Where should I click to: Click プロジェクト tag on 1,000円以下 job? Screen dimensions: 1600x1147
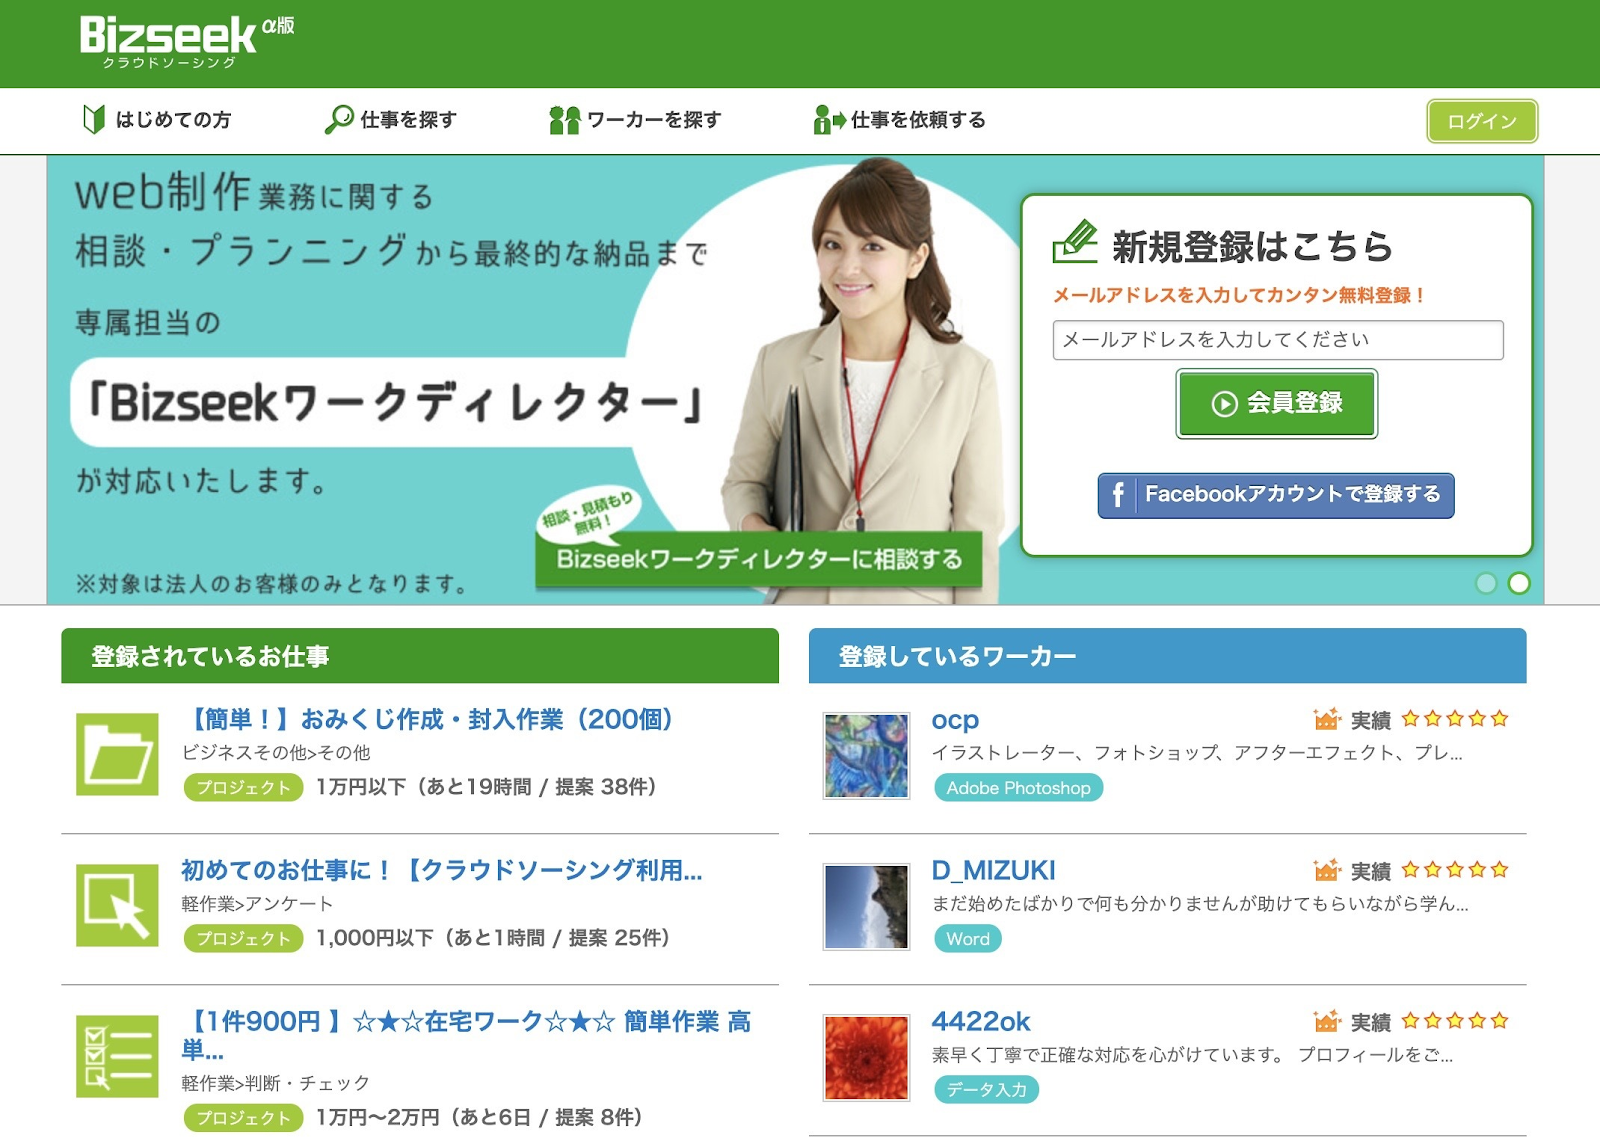tap(243, 939)
